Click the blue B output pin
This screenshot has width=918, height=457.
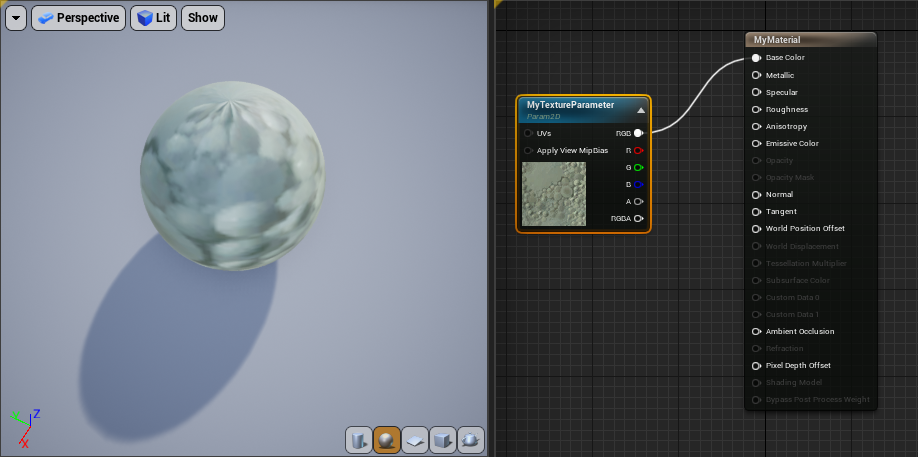tap(638, 184)
